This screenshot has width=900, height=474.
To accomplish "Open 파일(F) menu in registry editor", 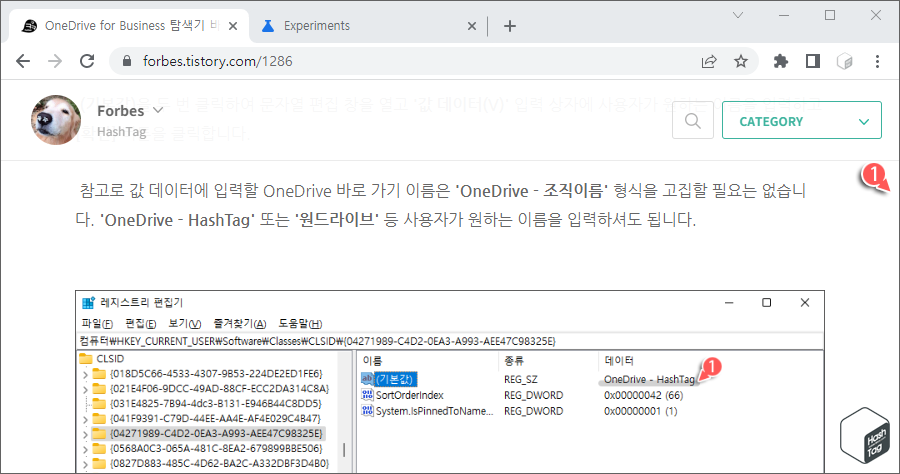I will coord(97,324).
